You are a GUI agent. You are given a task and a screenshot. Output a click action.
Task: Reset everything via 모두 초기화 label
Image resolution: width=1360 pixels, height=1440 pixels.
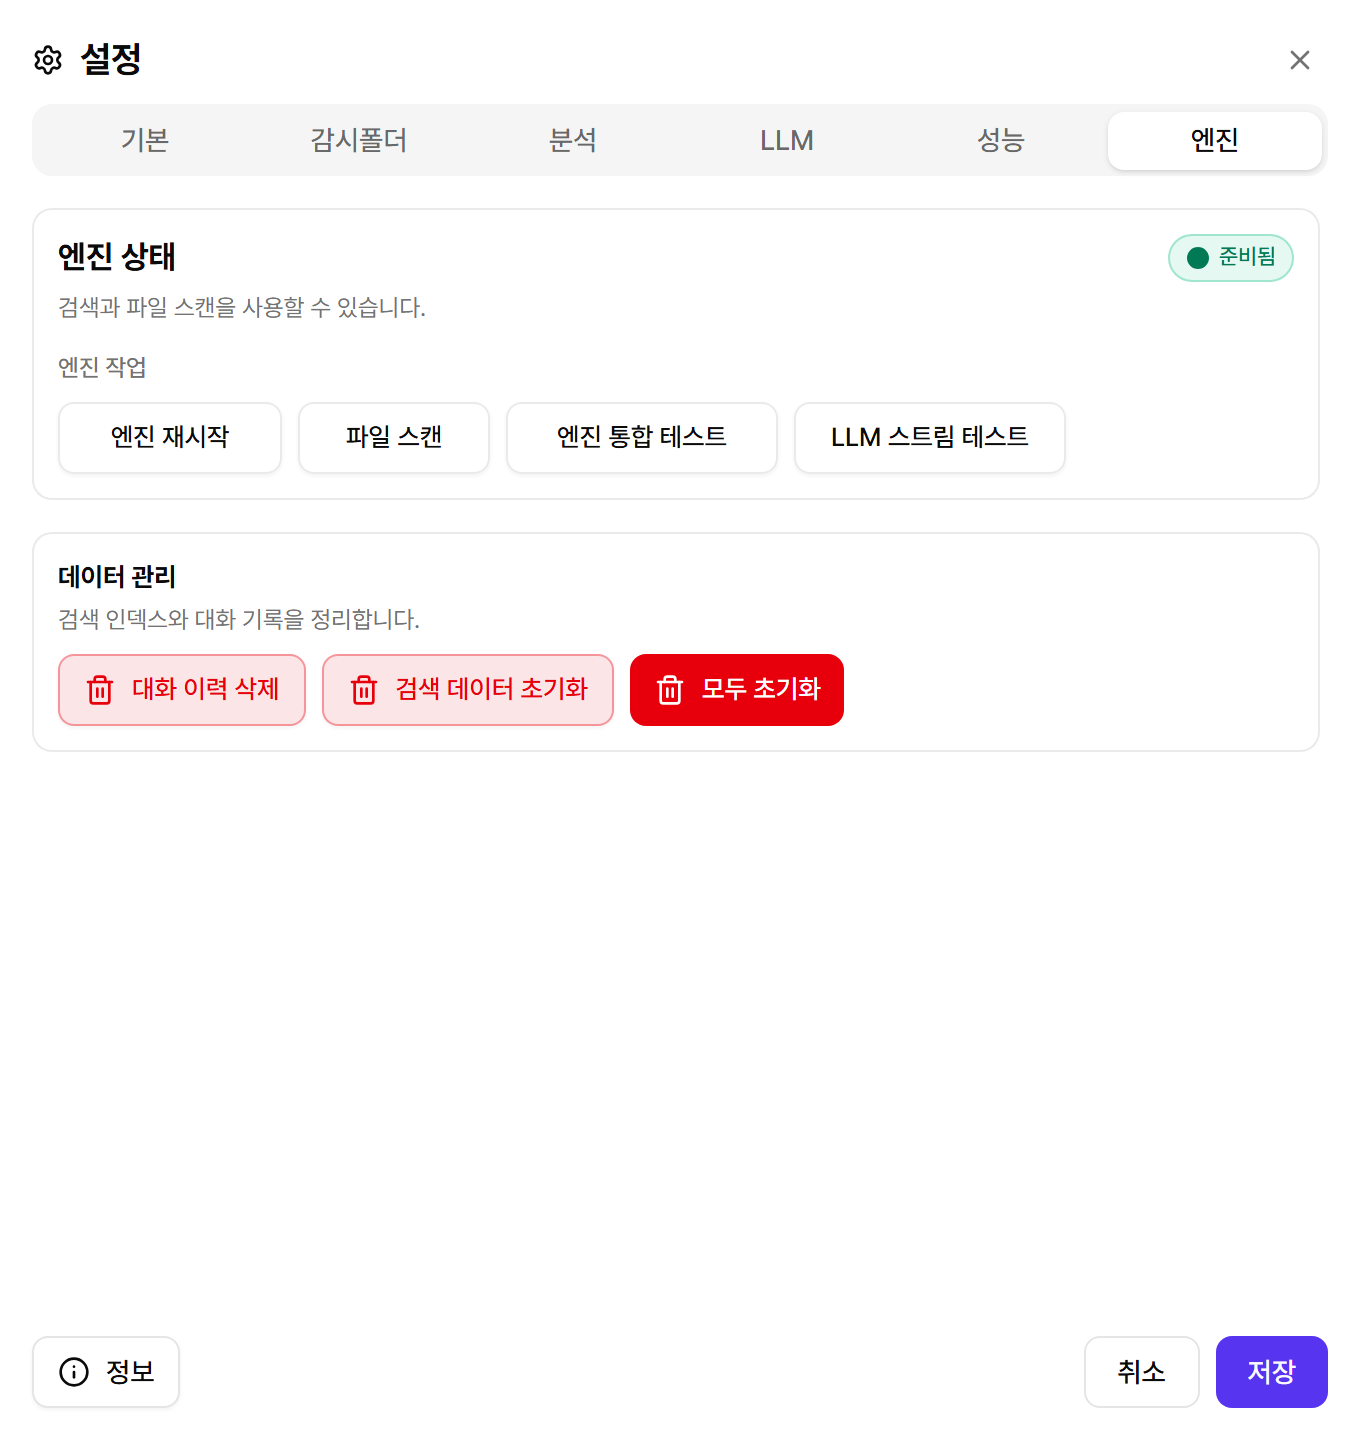761,689
